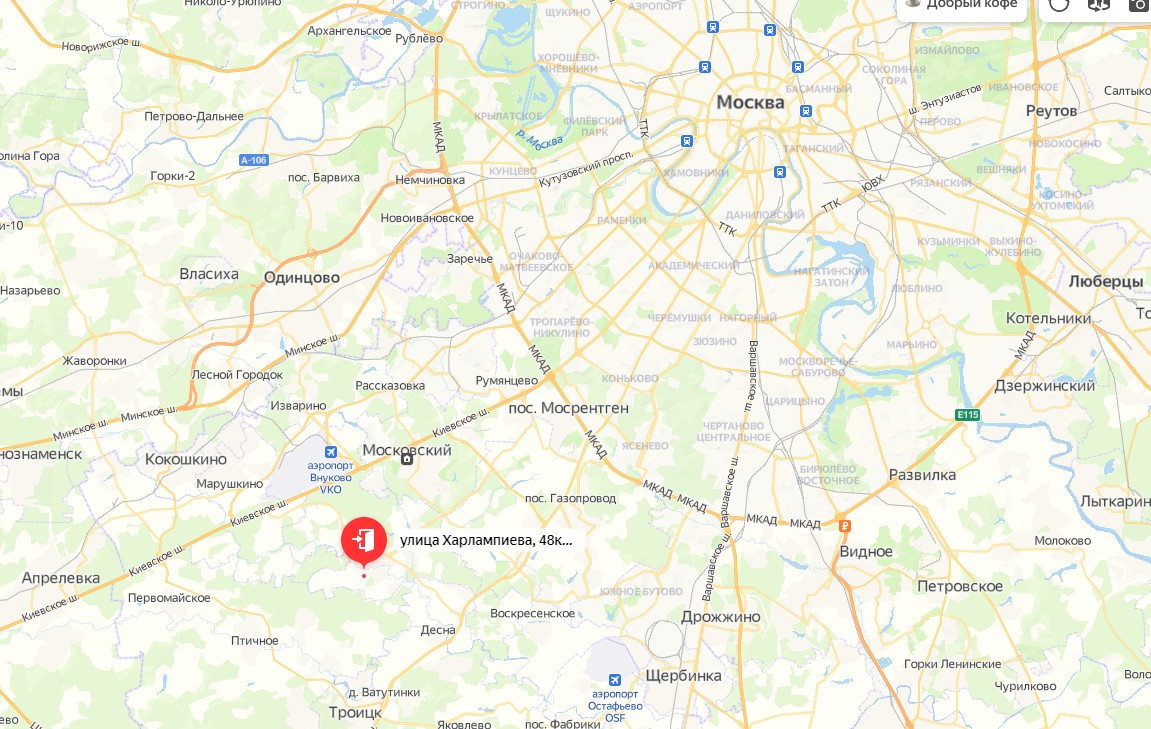Click train station icon below Басманный label
The width and height of the screenshot is (1151, 729).
806,111
